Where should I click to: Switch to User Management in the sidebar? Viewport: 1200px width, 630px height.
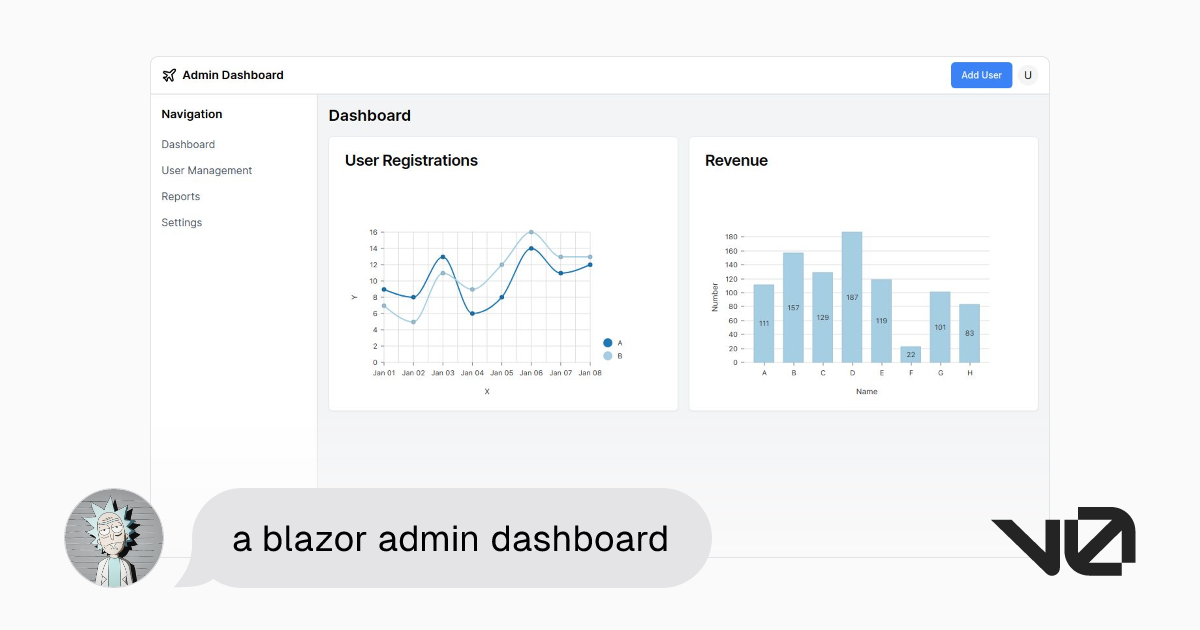(206, 170)
